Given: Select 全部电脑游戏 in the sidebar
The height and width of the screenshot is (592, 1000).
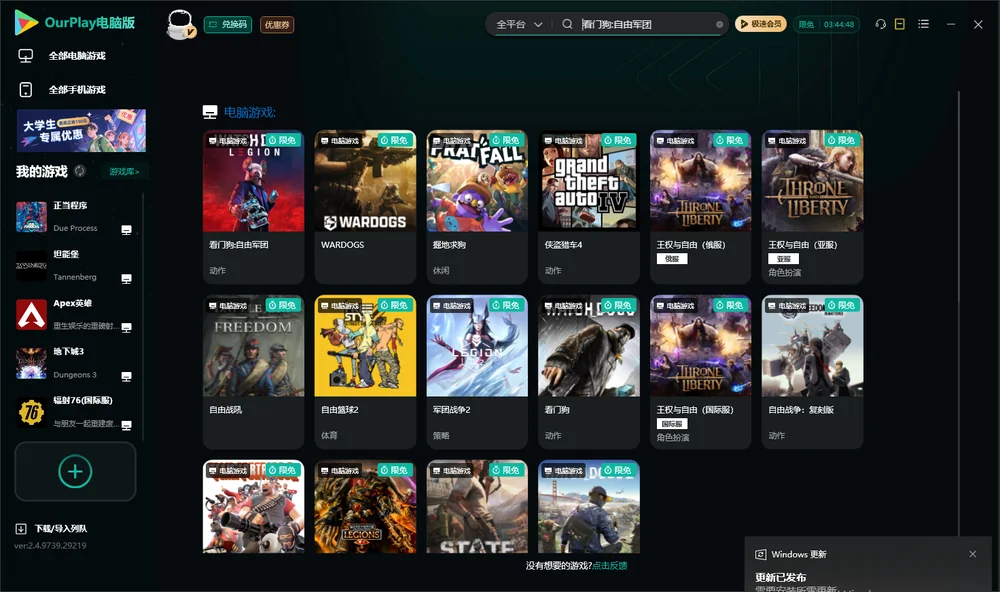Looking at the screenshot, I should point(62,56).
